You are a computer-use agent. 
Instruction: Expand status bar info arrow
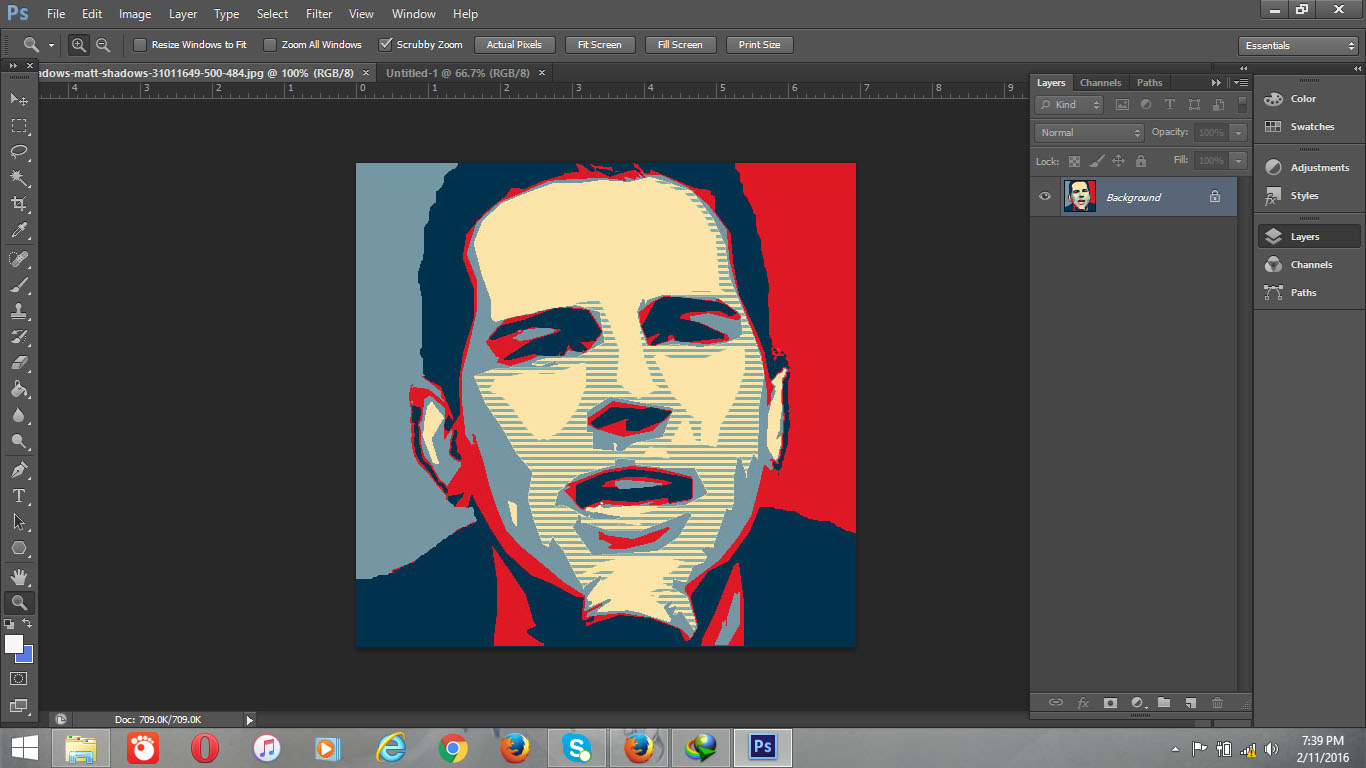click(x=249, y=720)
